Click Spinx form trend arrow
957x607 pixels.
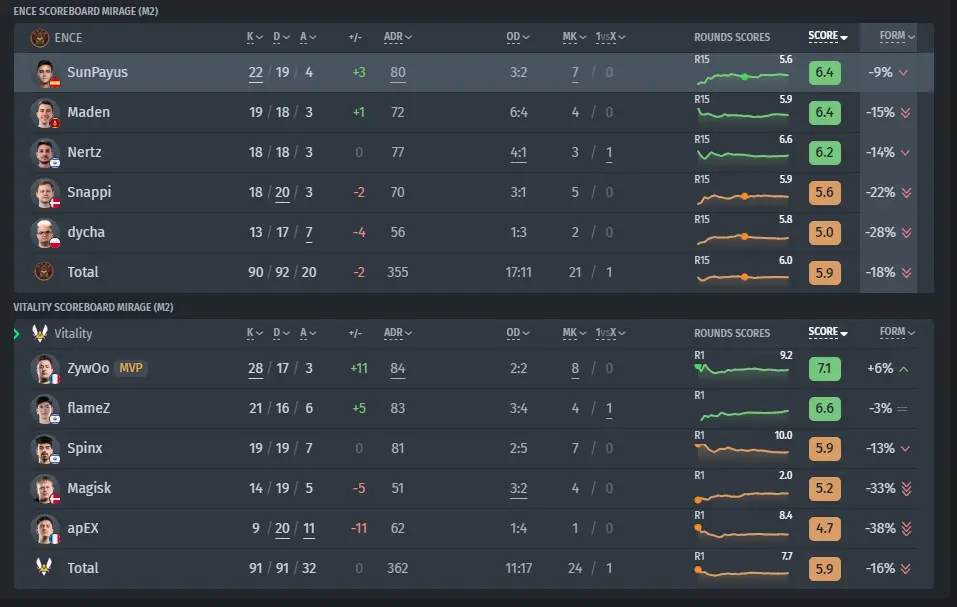click(905, 448)
